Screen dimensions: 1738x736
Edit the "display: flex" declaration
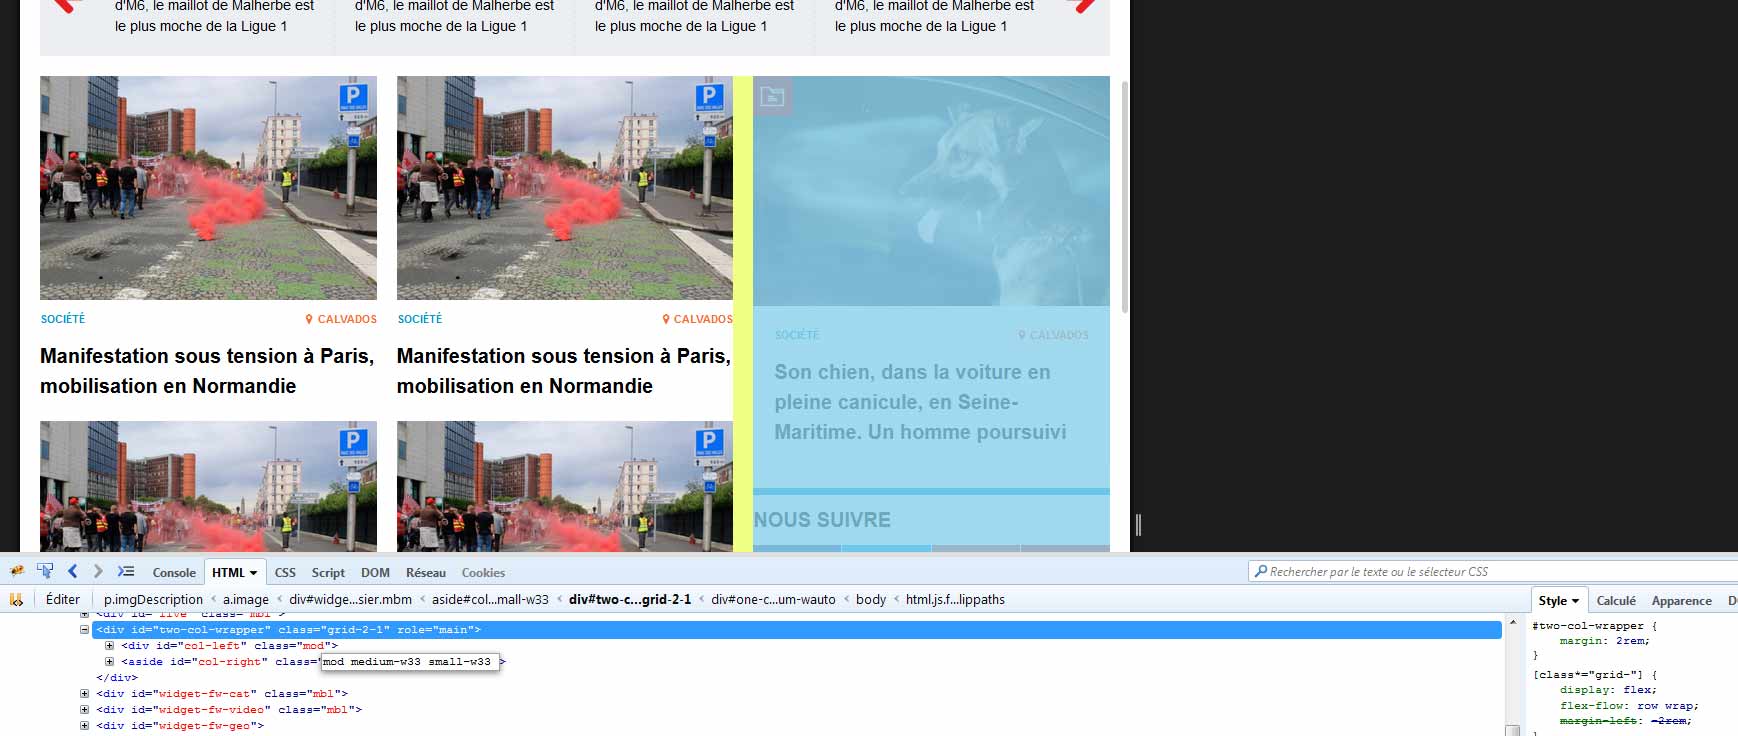(1608, 690)
